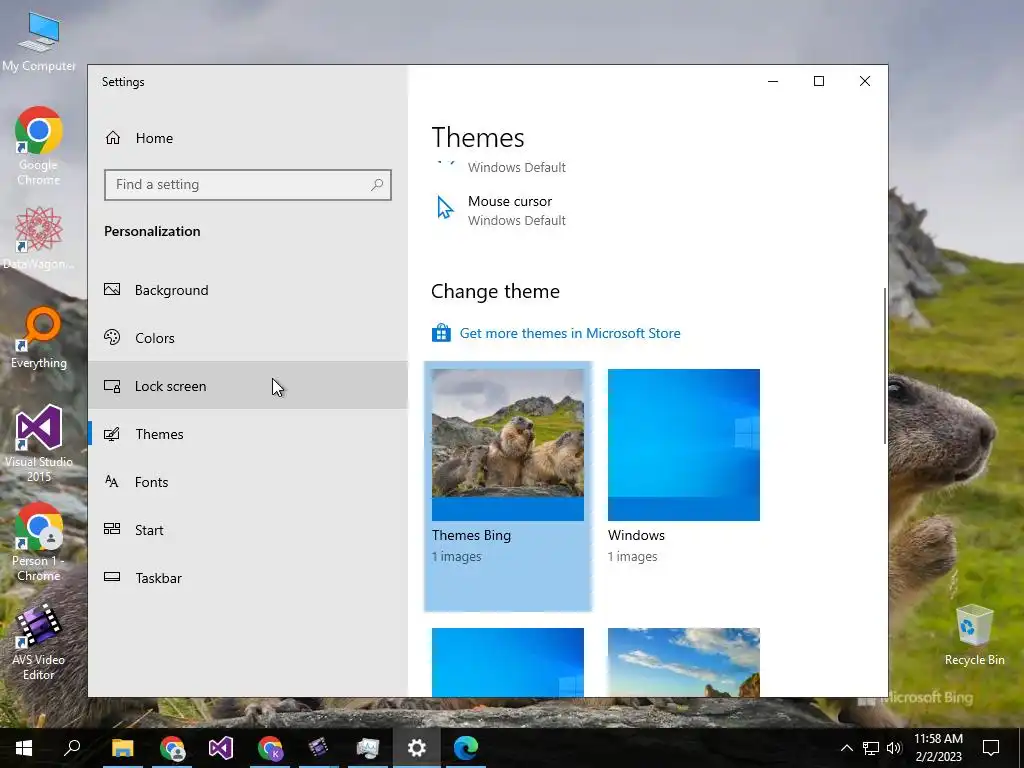Click the Lock screen icon in sidebar

click(112, 386)
